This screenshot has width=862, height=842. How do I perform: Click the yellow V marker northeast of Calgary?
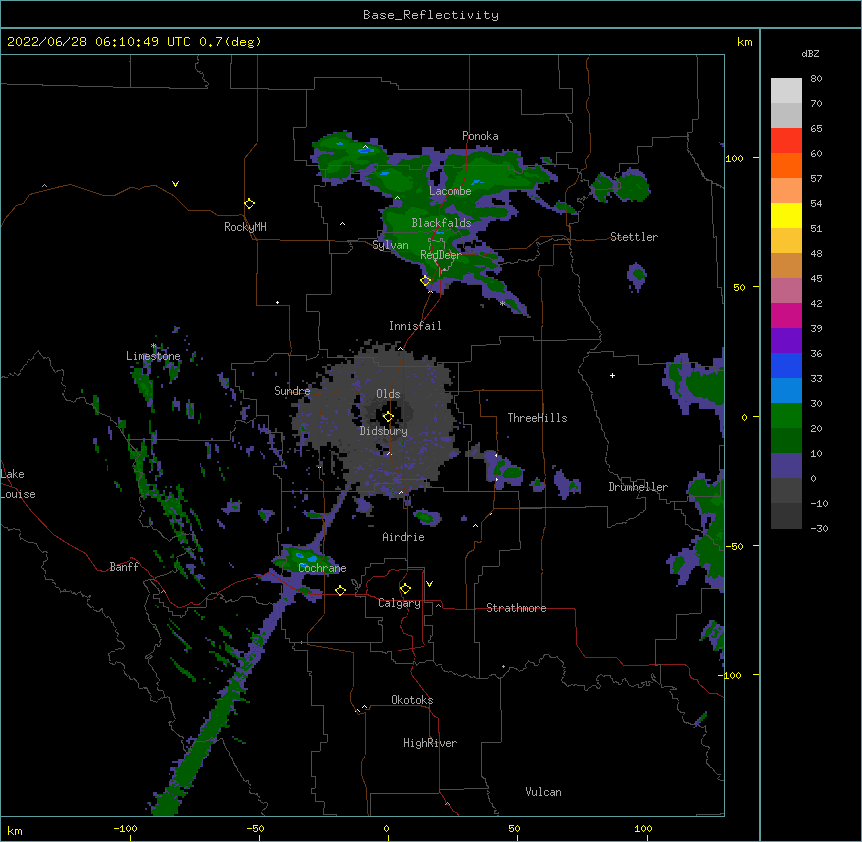coord(429,584)
